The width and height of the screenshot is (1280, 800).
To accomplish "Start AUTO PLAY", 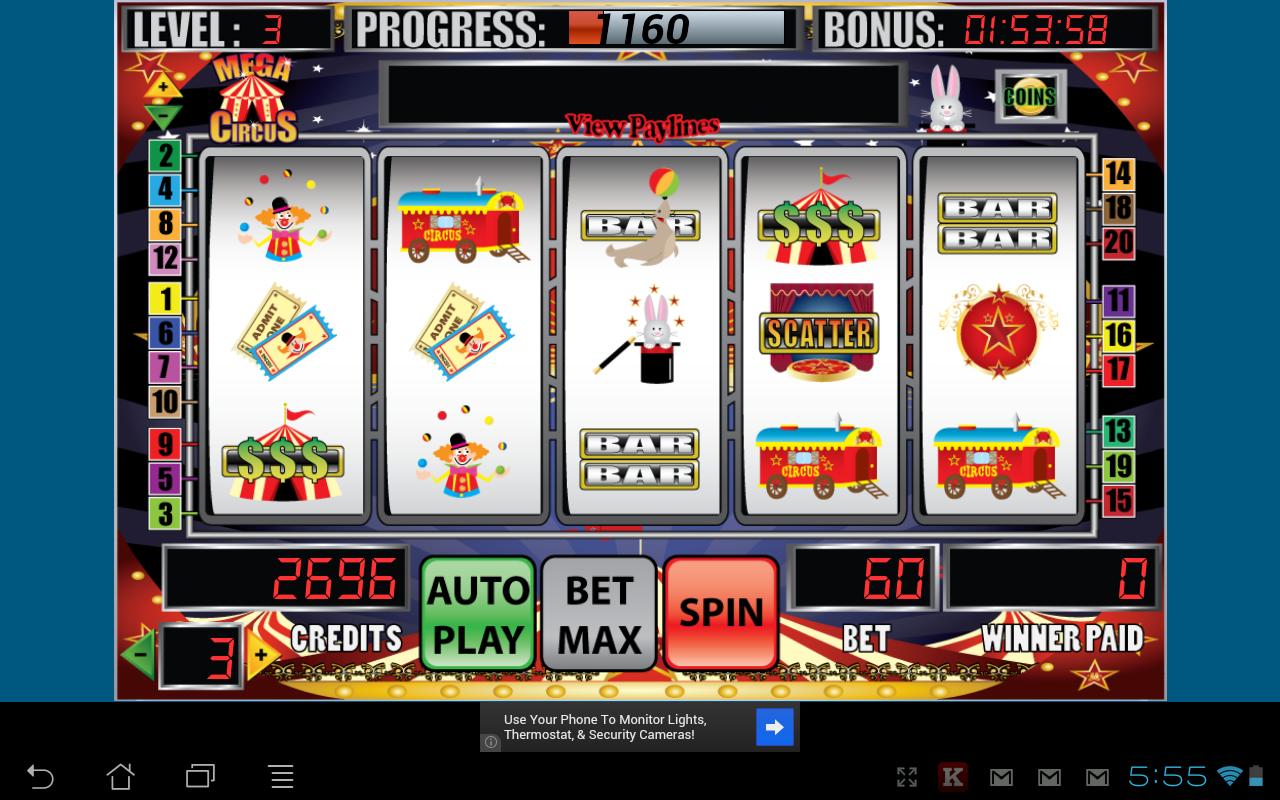I will point(478,613).
